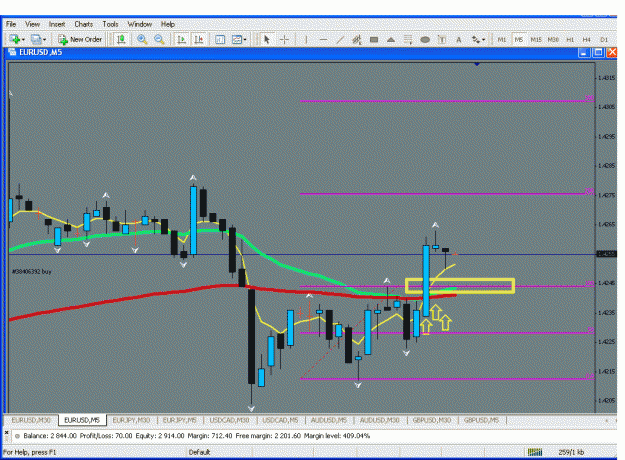Click the Arrows tool icon
The width and height of the screenshot is (625, 460).
click(x=476, y=39)
